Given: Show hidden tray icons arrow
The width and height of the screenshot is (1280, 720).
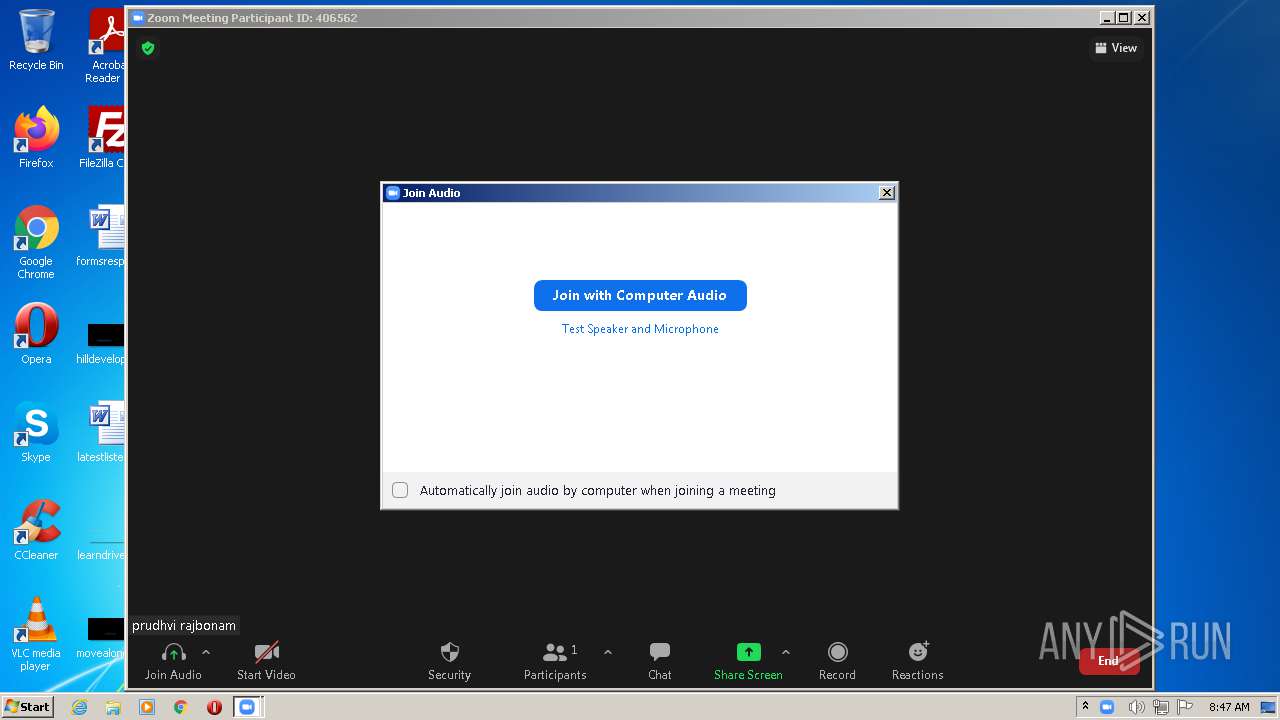Looking at the screenshot, I should [1085, 707].
